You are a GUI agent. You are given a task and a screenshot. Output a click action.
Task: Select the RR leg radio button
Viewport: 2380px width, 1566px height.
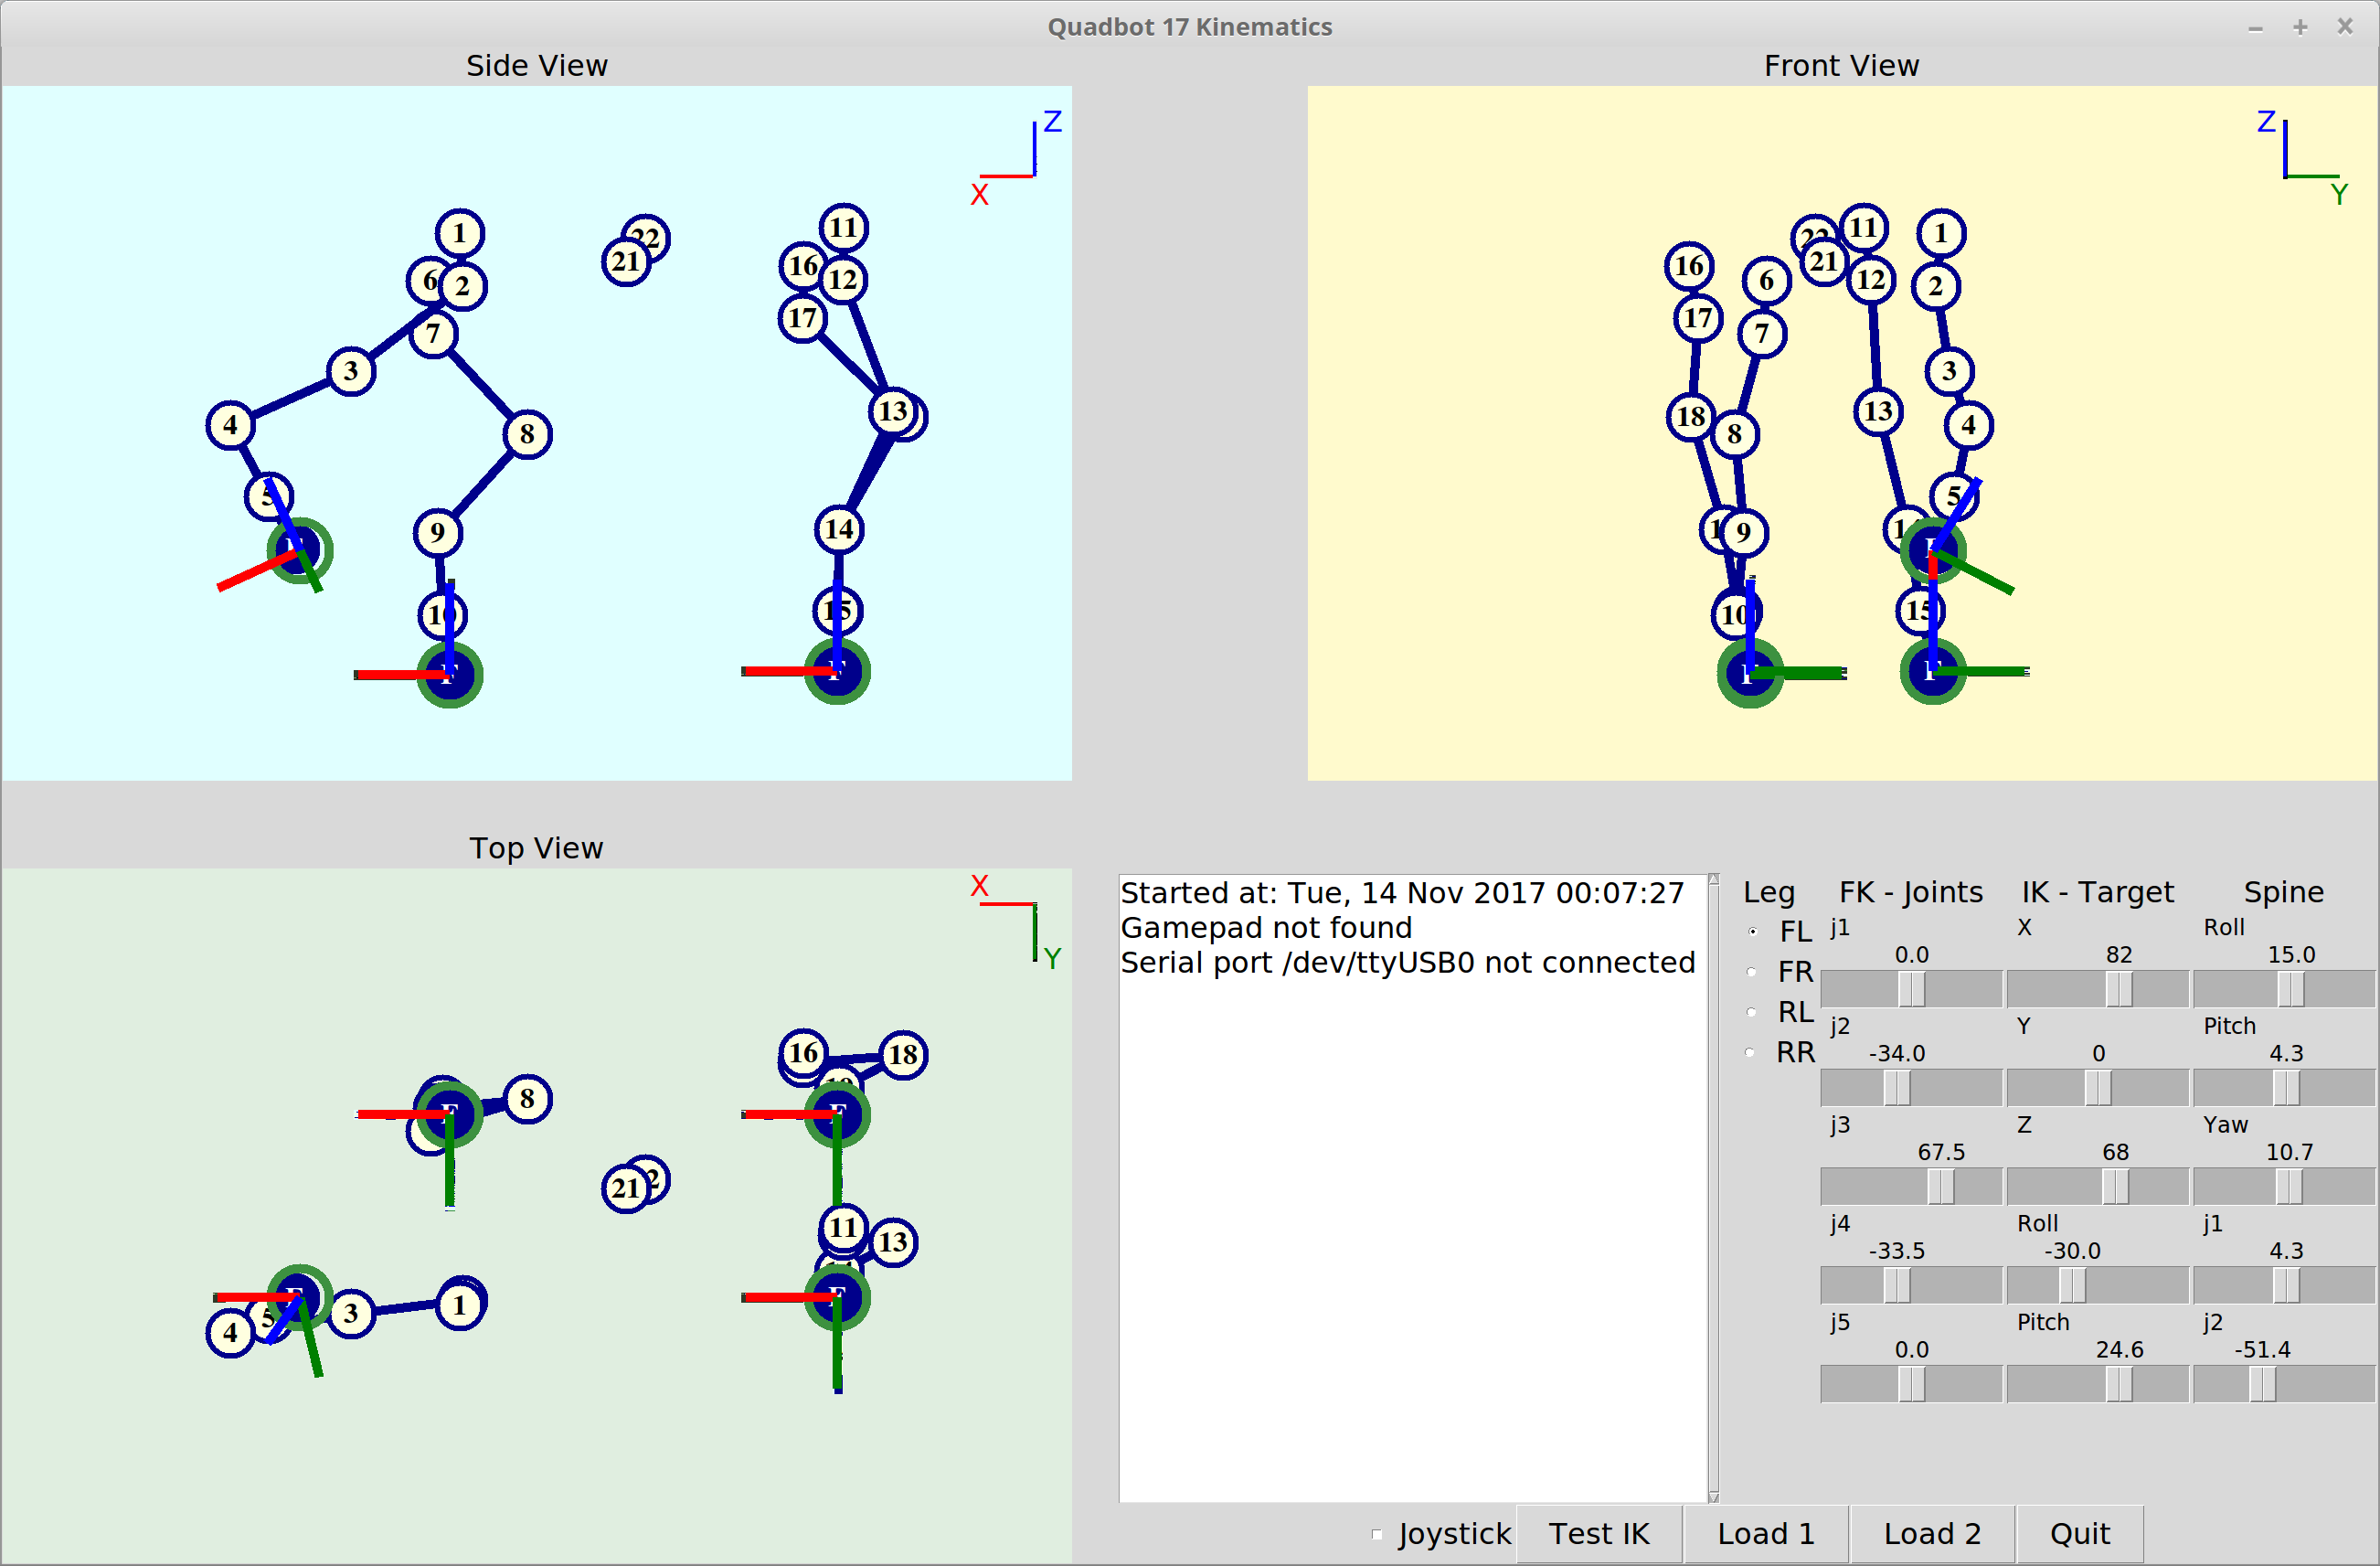[1752, 1052]
